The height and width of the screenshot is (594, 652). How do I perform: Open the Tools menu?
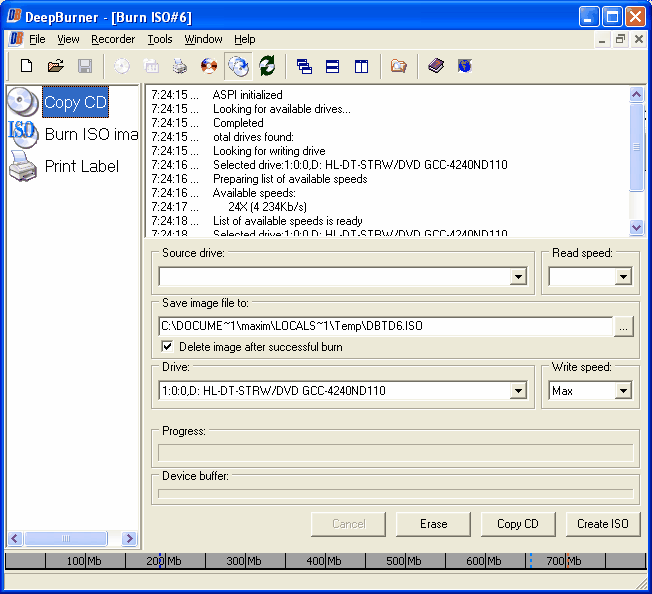(x=160, y=39)
